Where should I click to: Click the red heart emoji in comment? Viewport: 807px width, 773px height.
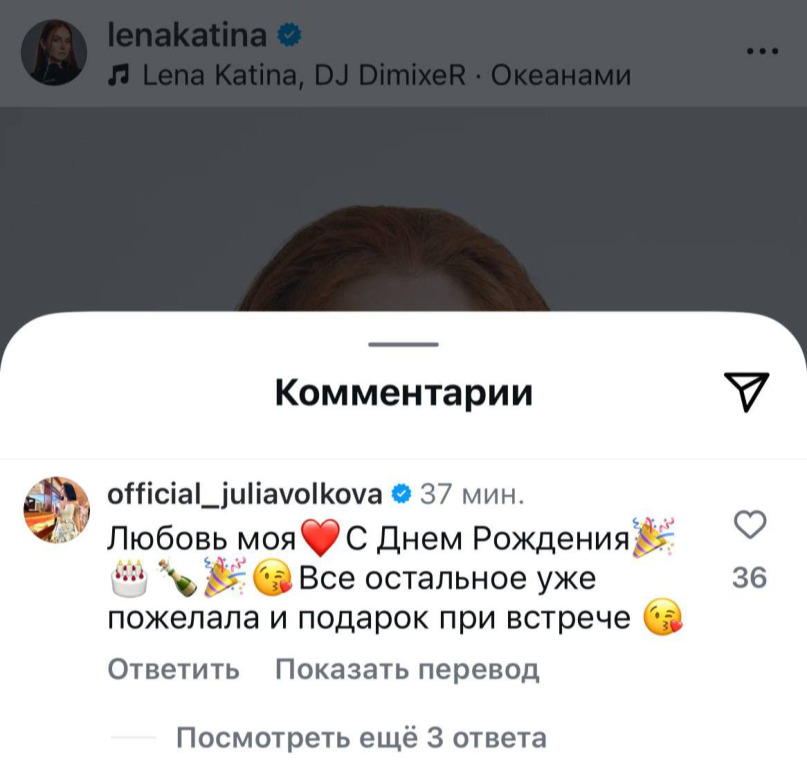coord(320,538)
